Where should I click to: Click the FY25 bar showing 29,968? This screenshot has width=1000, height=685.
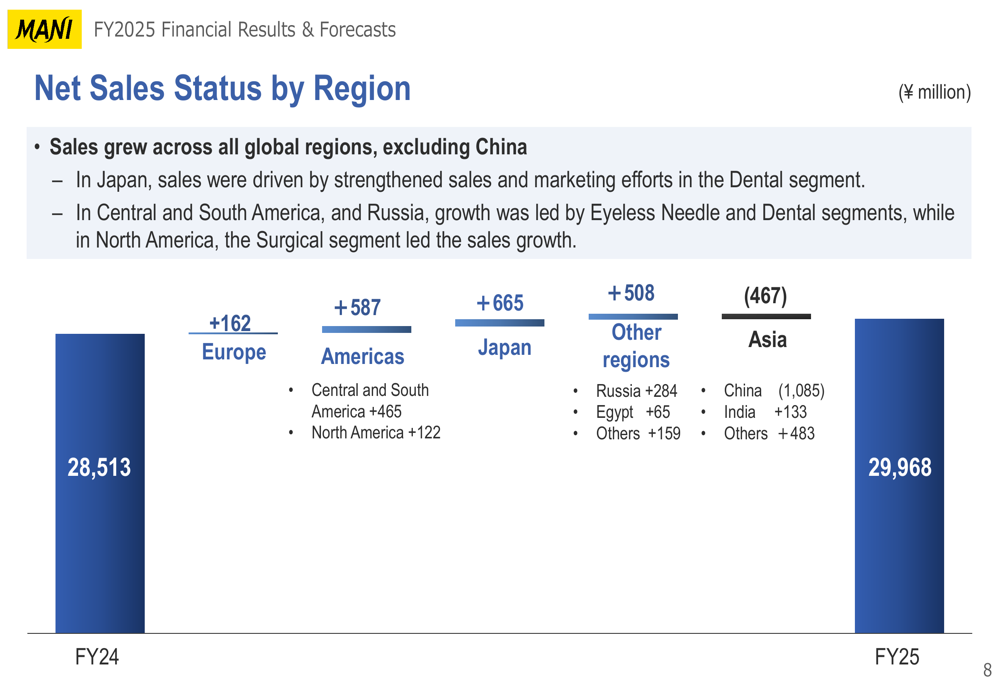tap(899, 475)
